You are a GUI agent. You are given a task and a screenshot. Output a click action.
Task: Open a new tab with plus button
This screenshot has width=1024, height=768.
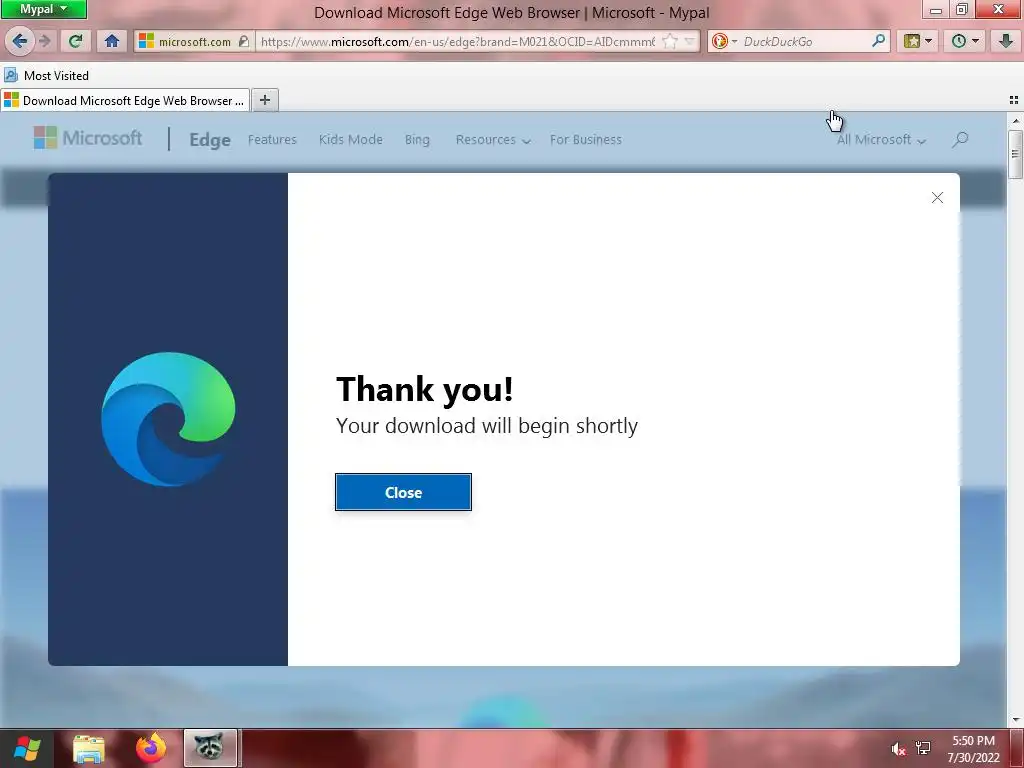click(x=264, y=100)
